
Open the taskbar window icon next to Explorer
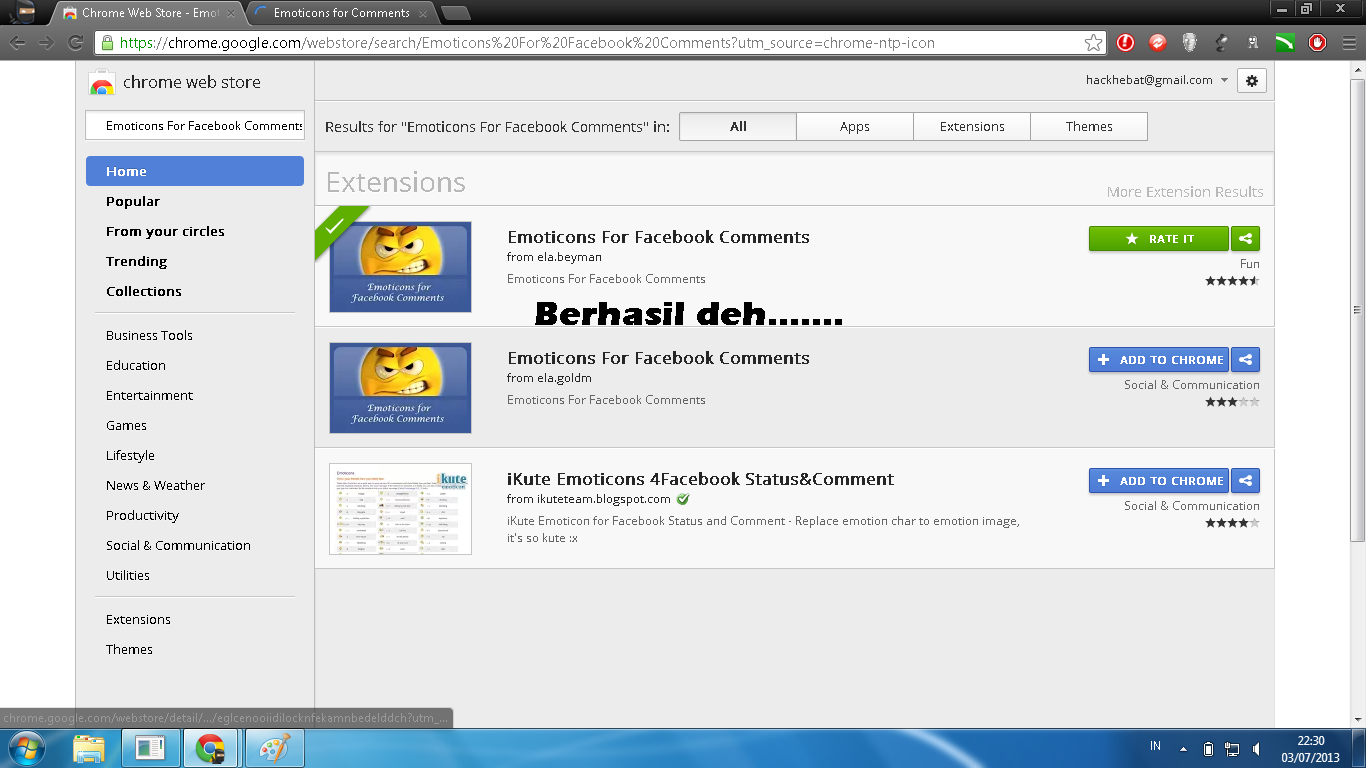coord(151,748)
